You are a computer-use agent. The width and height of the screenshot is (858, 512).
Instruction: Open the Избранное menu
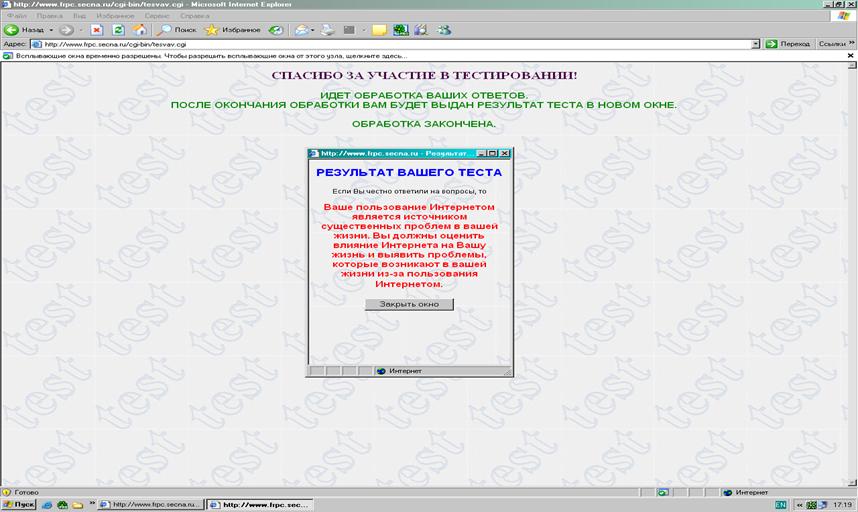pos(115,16)
